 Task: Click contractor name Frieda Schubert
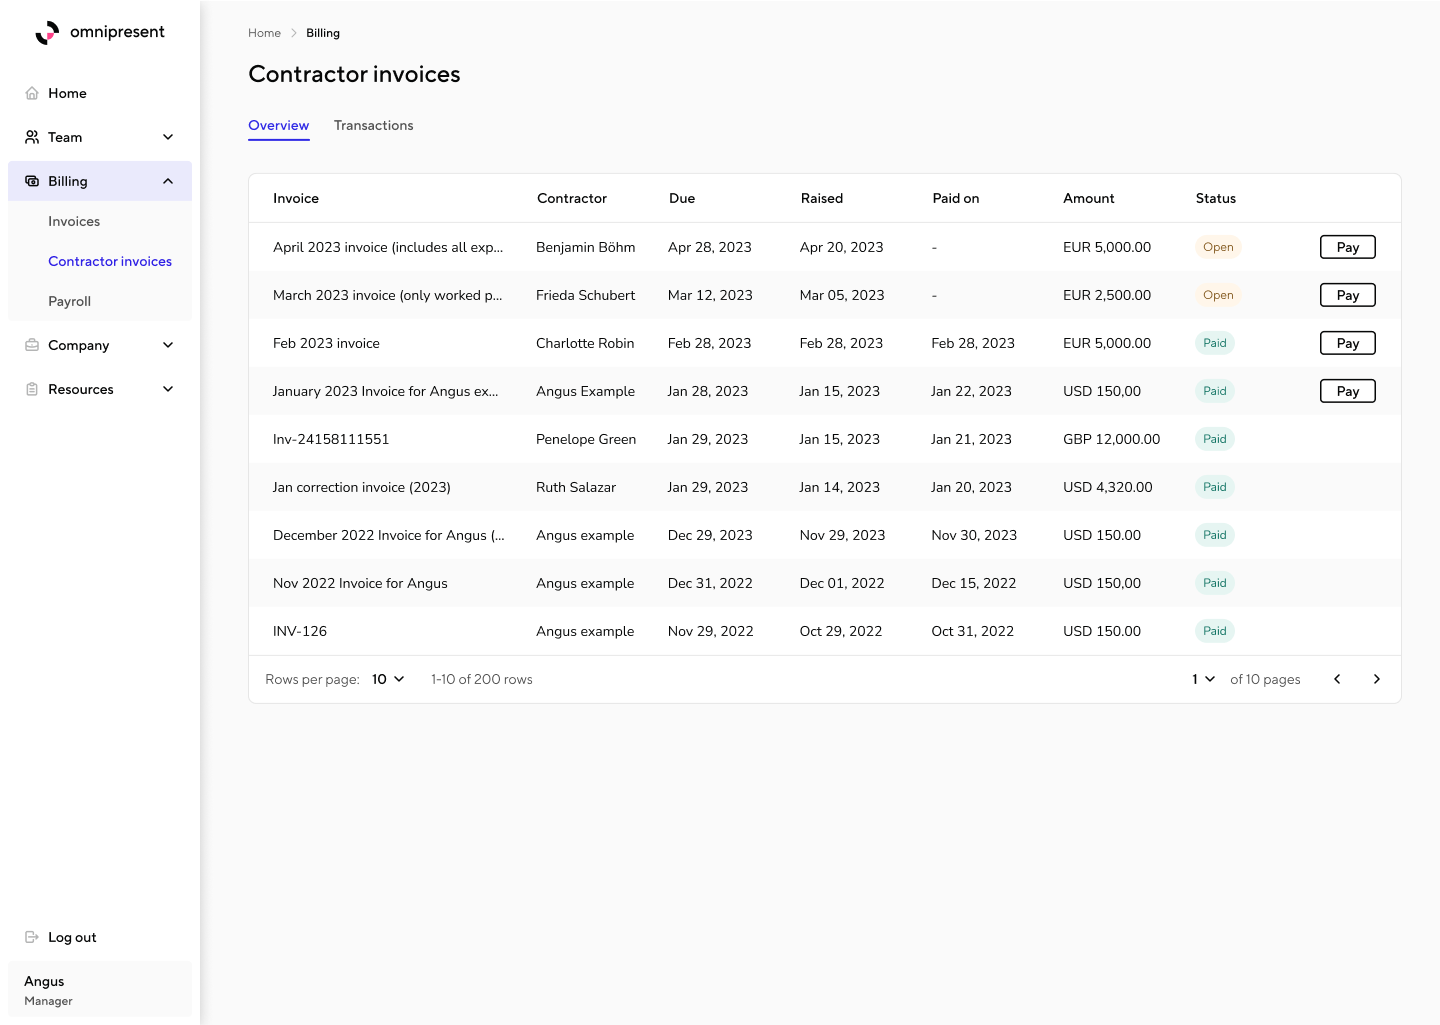click(586, 295)
